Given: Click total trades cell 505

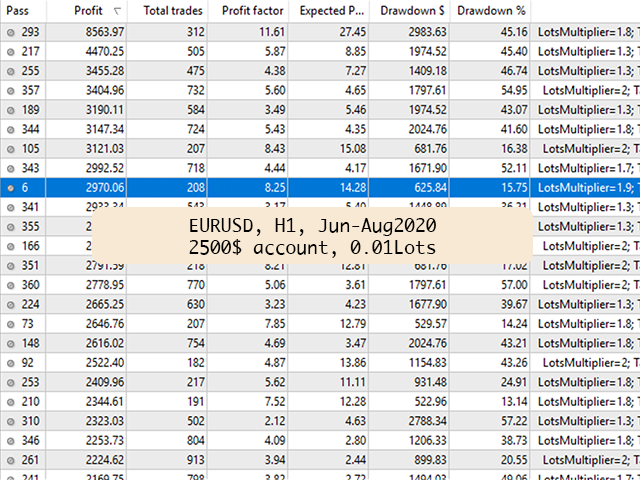Looking at the screenshot, I should pos(196,51).
